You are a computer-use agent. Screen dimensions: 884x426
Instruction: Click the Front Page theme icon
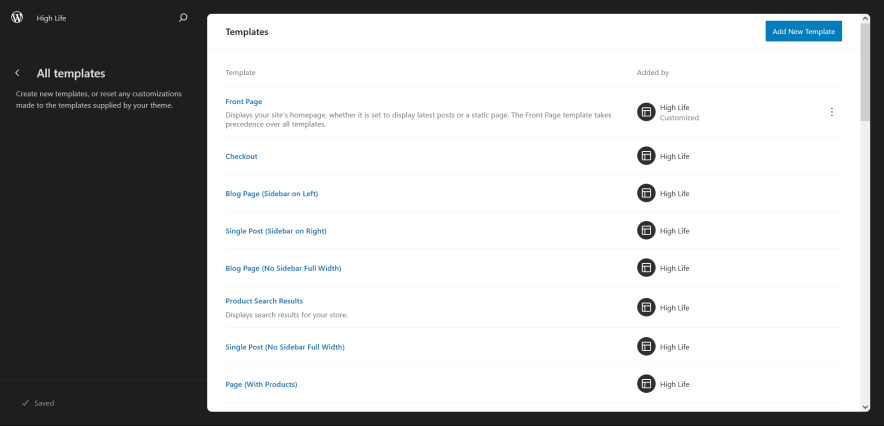click(x=646, y=112)
